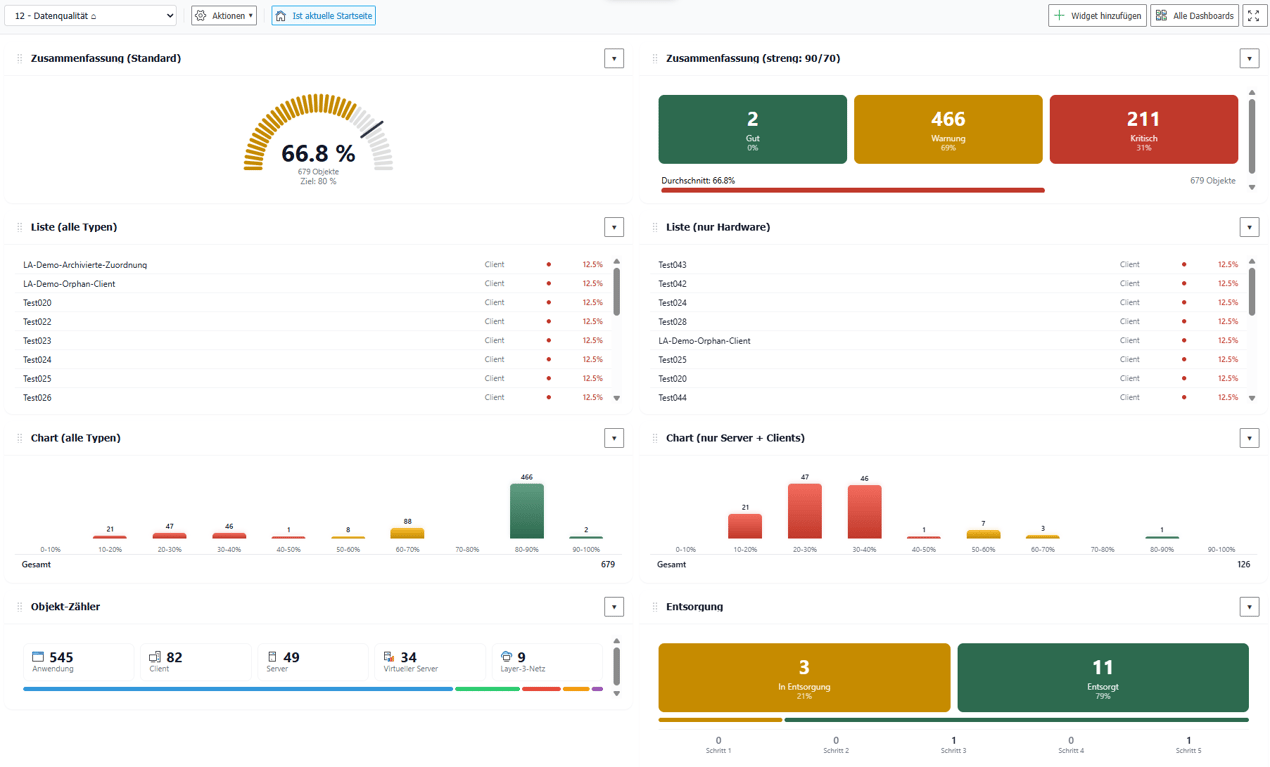Click 'Ist aktuelle Startseite' button
Viewport: 1270px width, 767px height.
point(323,16)
